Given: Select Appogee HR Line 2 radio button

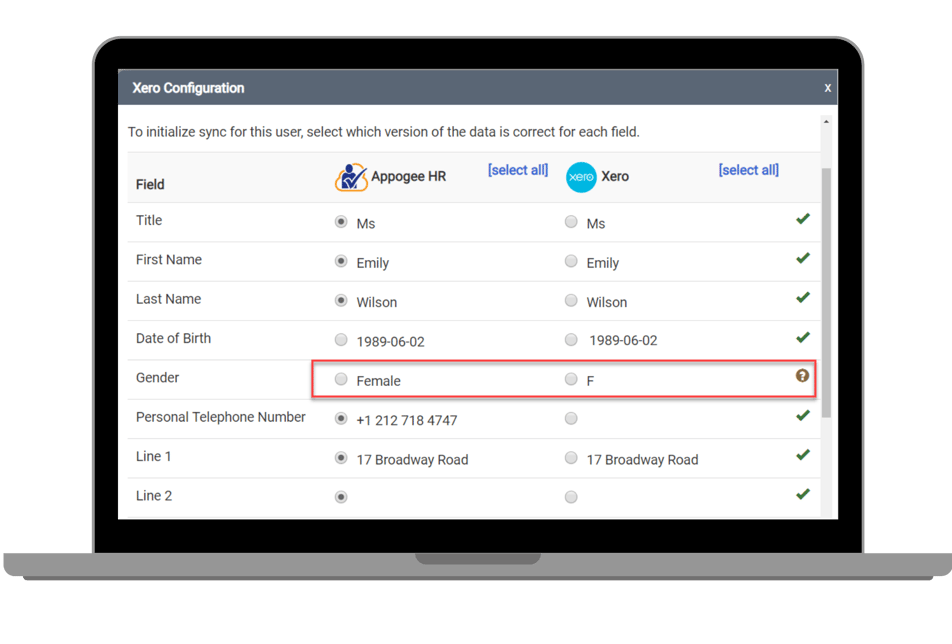Looking at the screenshot, I should pos(341,497).
